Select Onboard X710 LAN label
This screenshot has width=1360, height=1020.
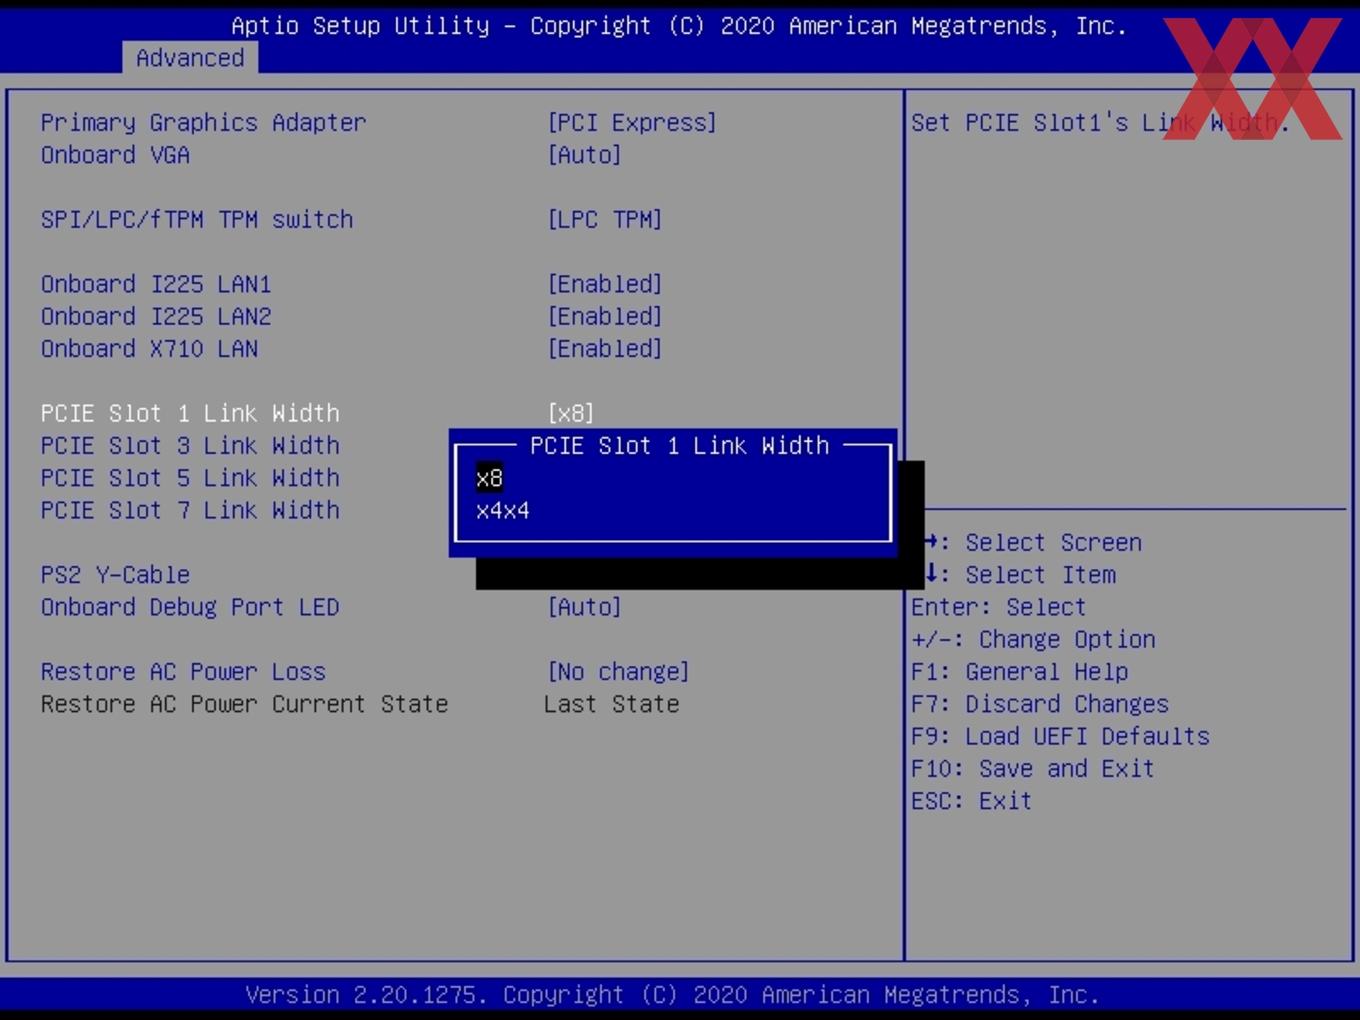149,349
